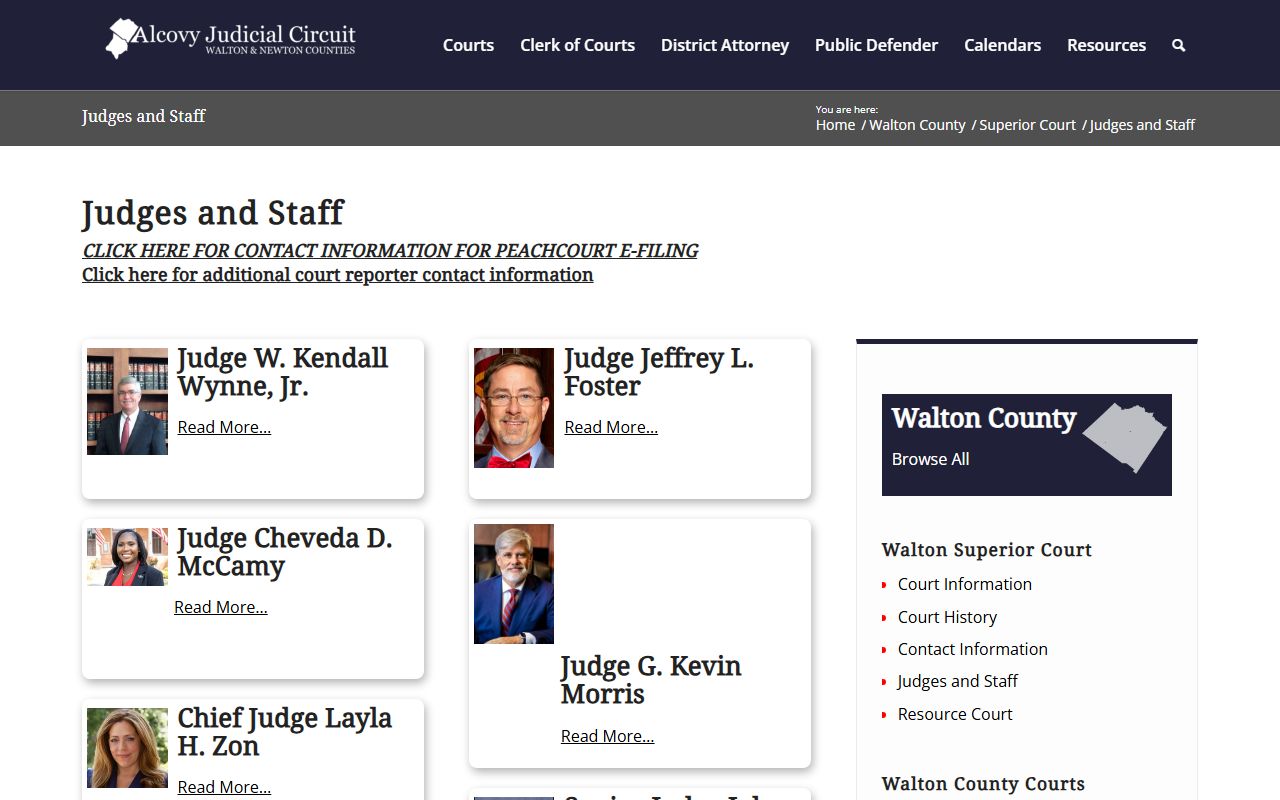1280x800 pixels.
Task: Open the Resources menu
Action: coord(1106,45)
